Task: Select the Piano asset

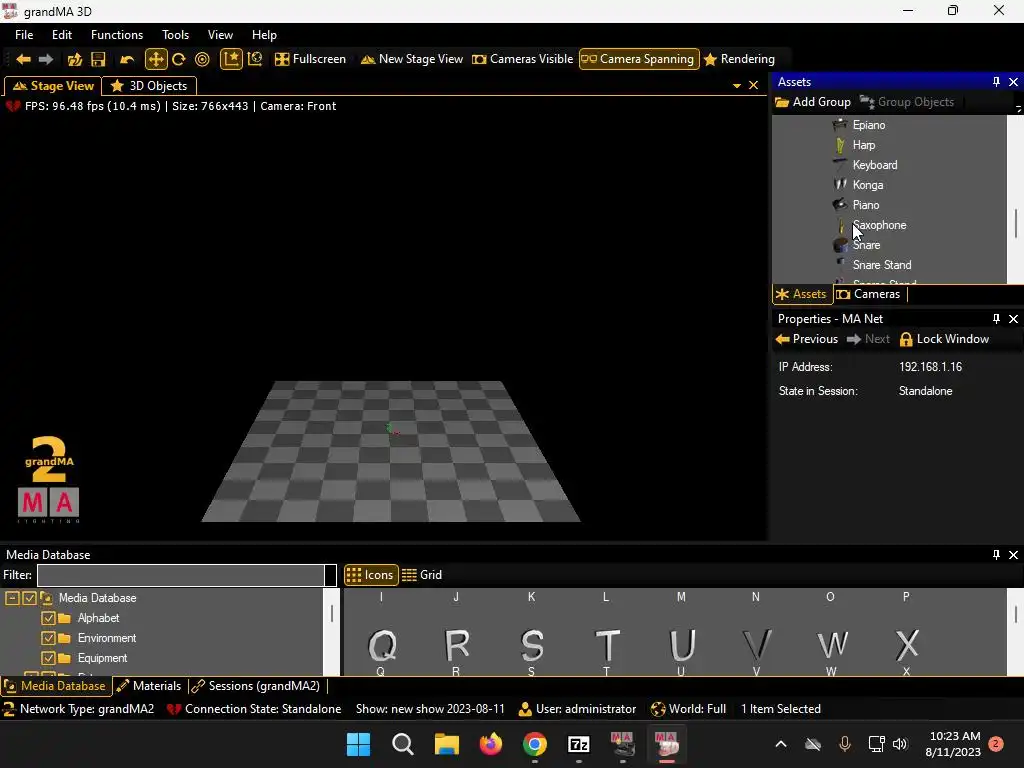Action: click(865, 205)
